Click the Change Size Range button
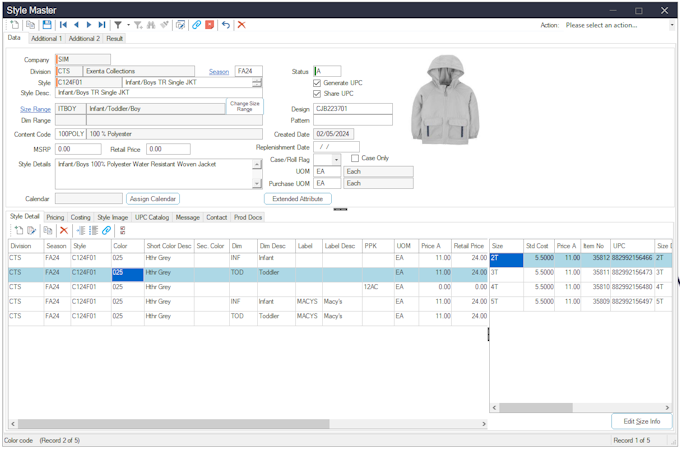 245,106
